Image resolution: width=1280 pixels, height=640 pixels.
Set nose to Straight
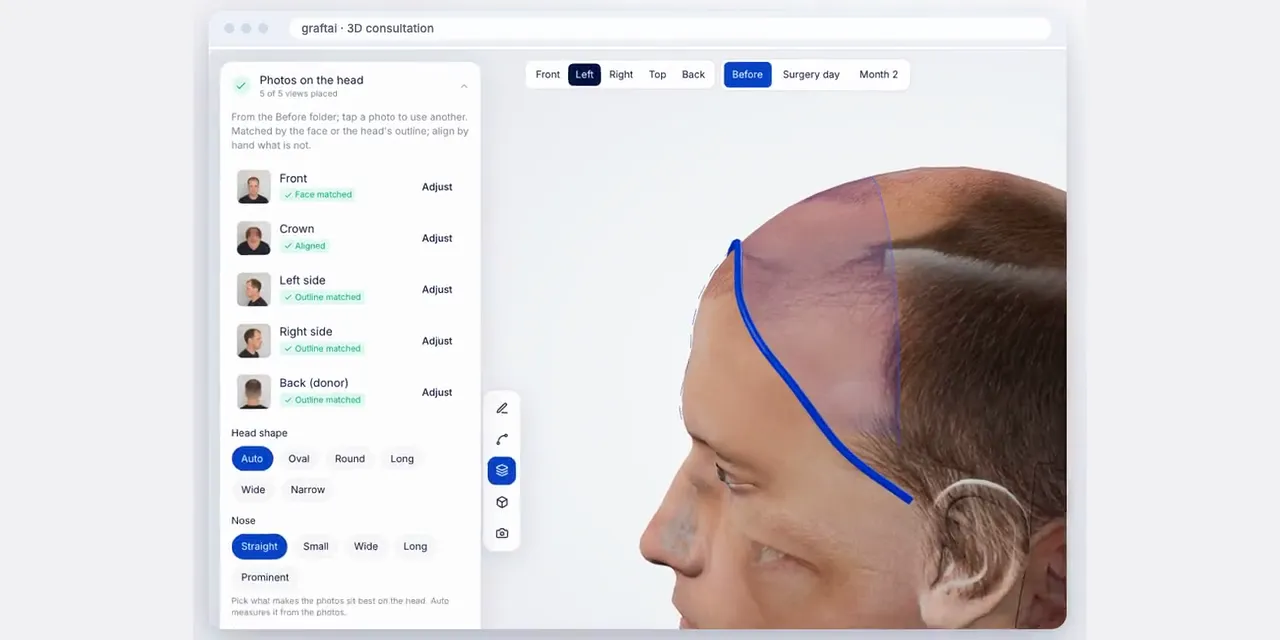click(259, 546)
